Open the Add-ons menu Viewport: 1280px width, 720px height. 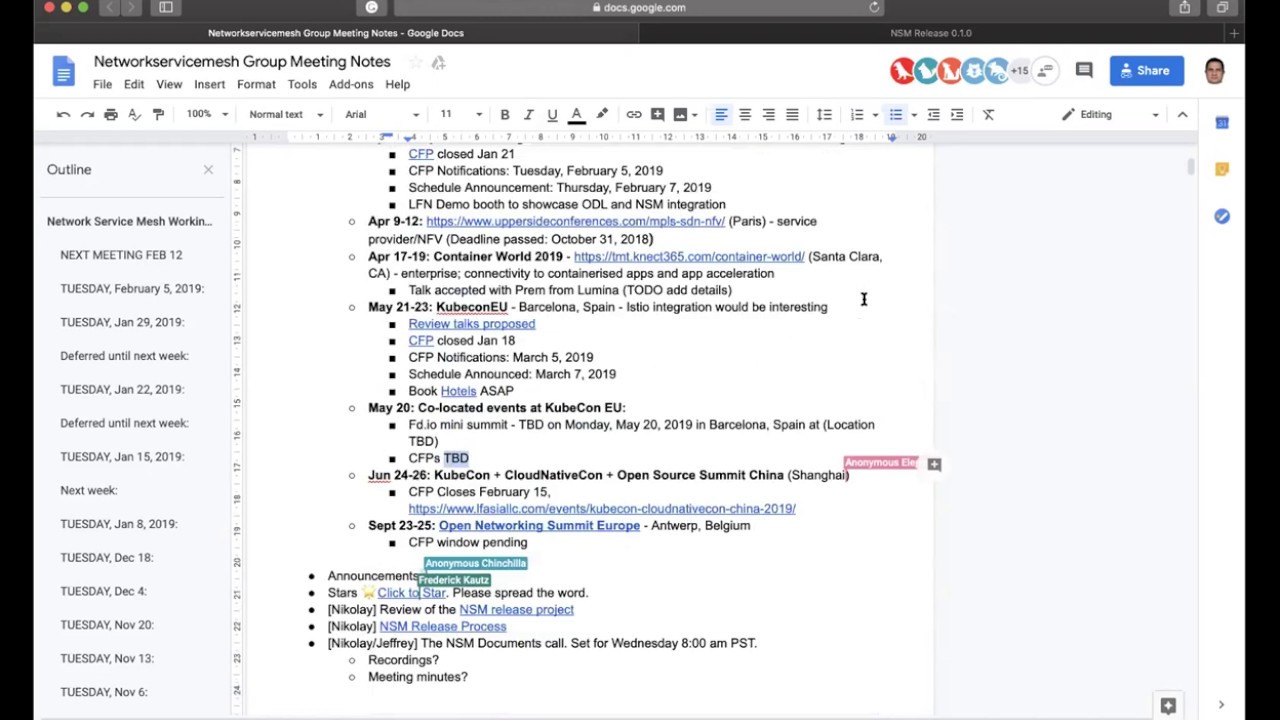coord(351,84)
